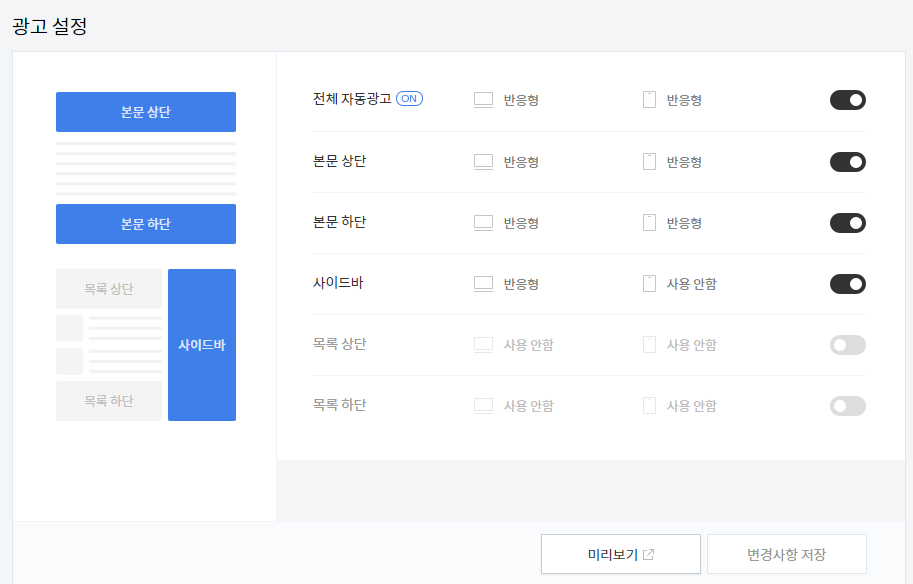913x584 pixels.
Task: Open desktop 반응형 setting for 전체 자동광고
Action: click(x=521, y=100)
